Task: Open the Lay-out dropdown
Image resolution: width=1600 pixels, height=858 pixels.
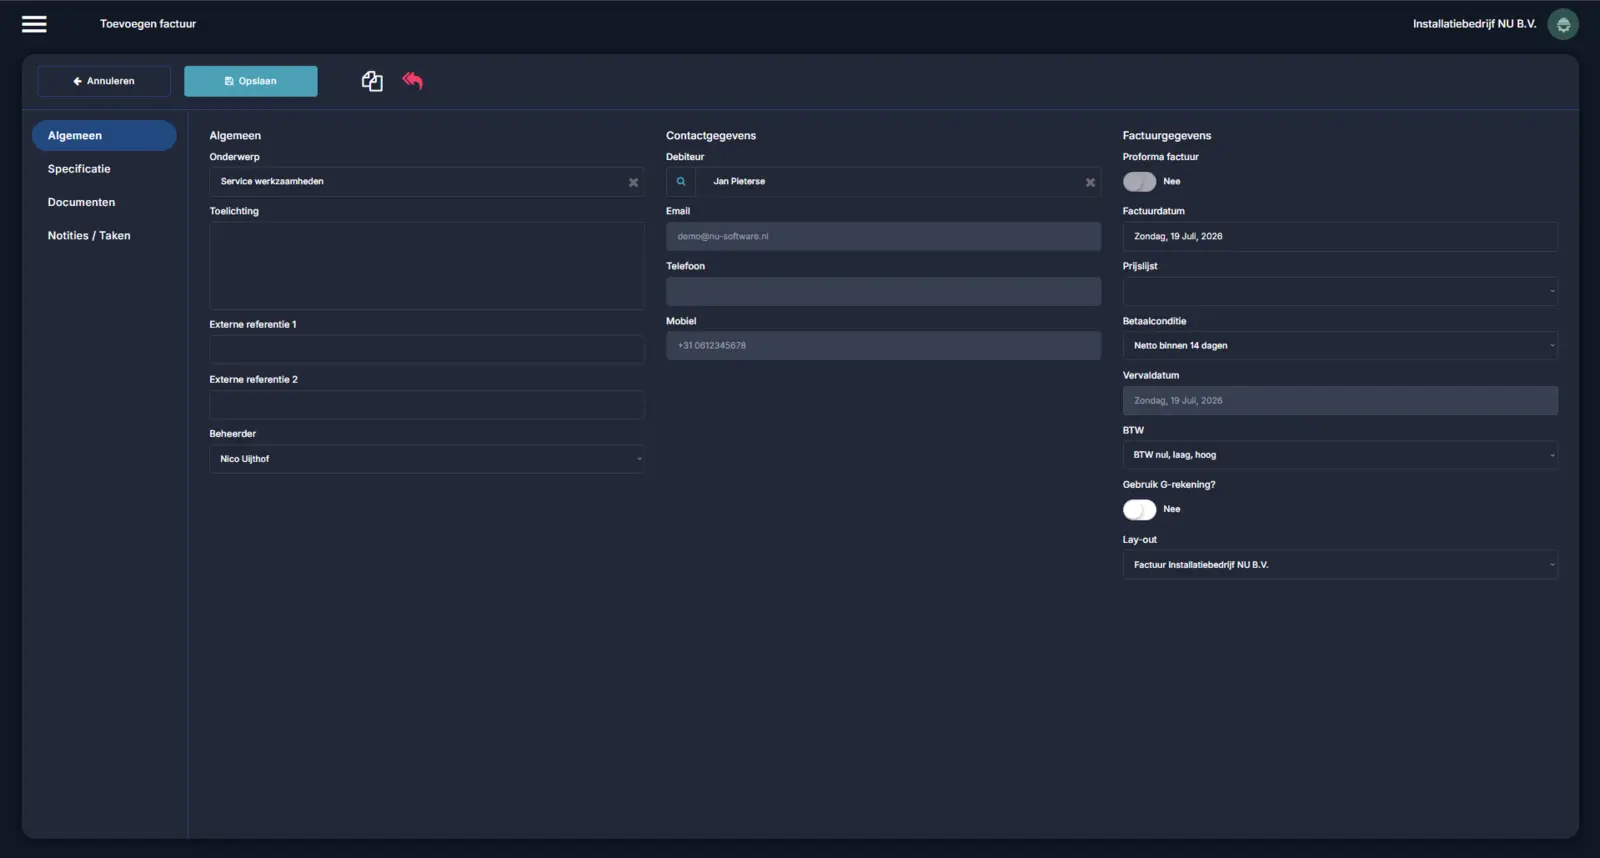Action: pyautogui.click(x=1340, y=565)
